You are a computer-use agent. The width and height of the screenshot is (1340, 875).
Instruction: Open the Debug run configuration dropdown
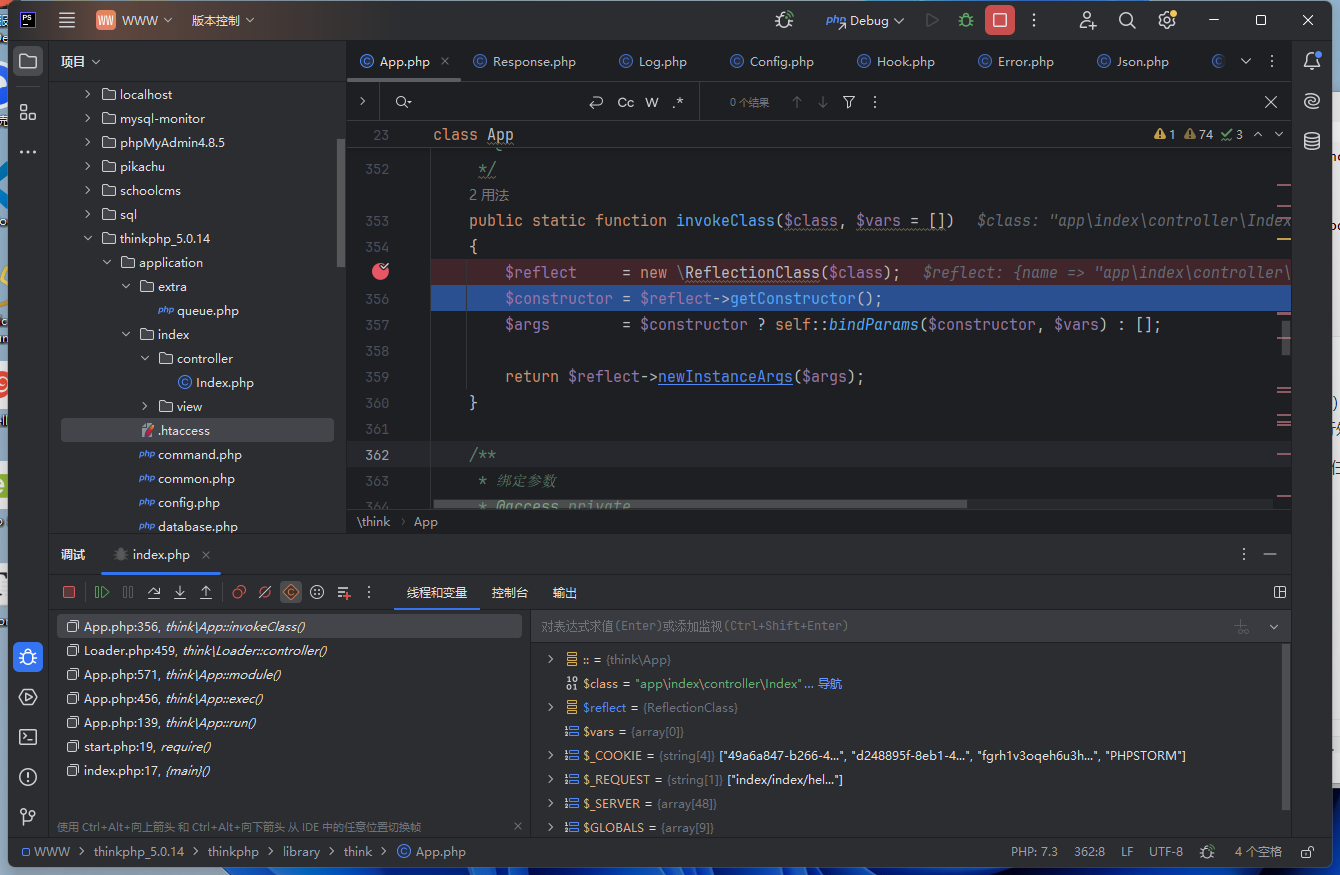tap(866, 20)
